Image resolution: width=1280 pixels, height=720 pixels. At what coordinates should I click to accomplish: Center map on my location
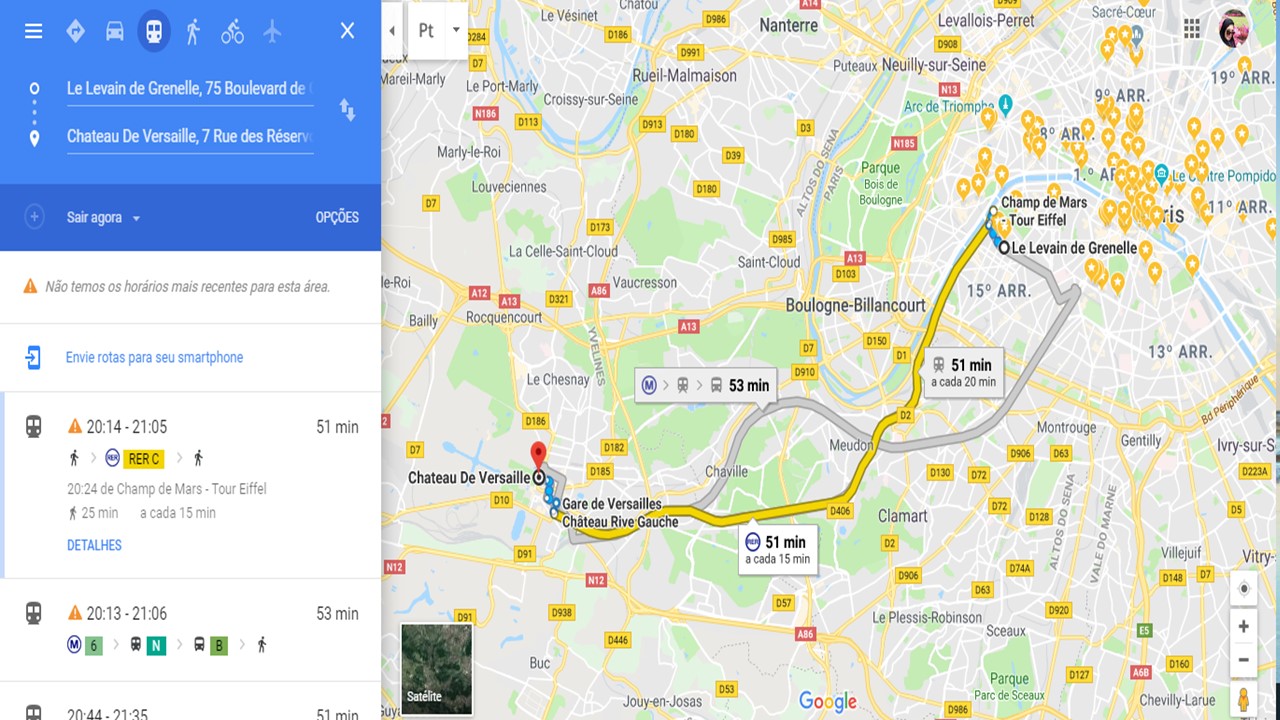(x=1244, y=589)
